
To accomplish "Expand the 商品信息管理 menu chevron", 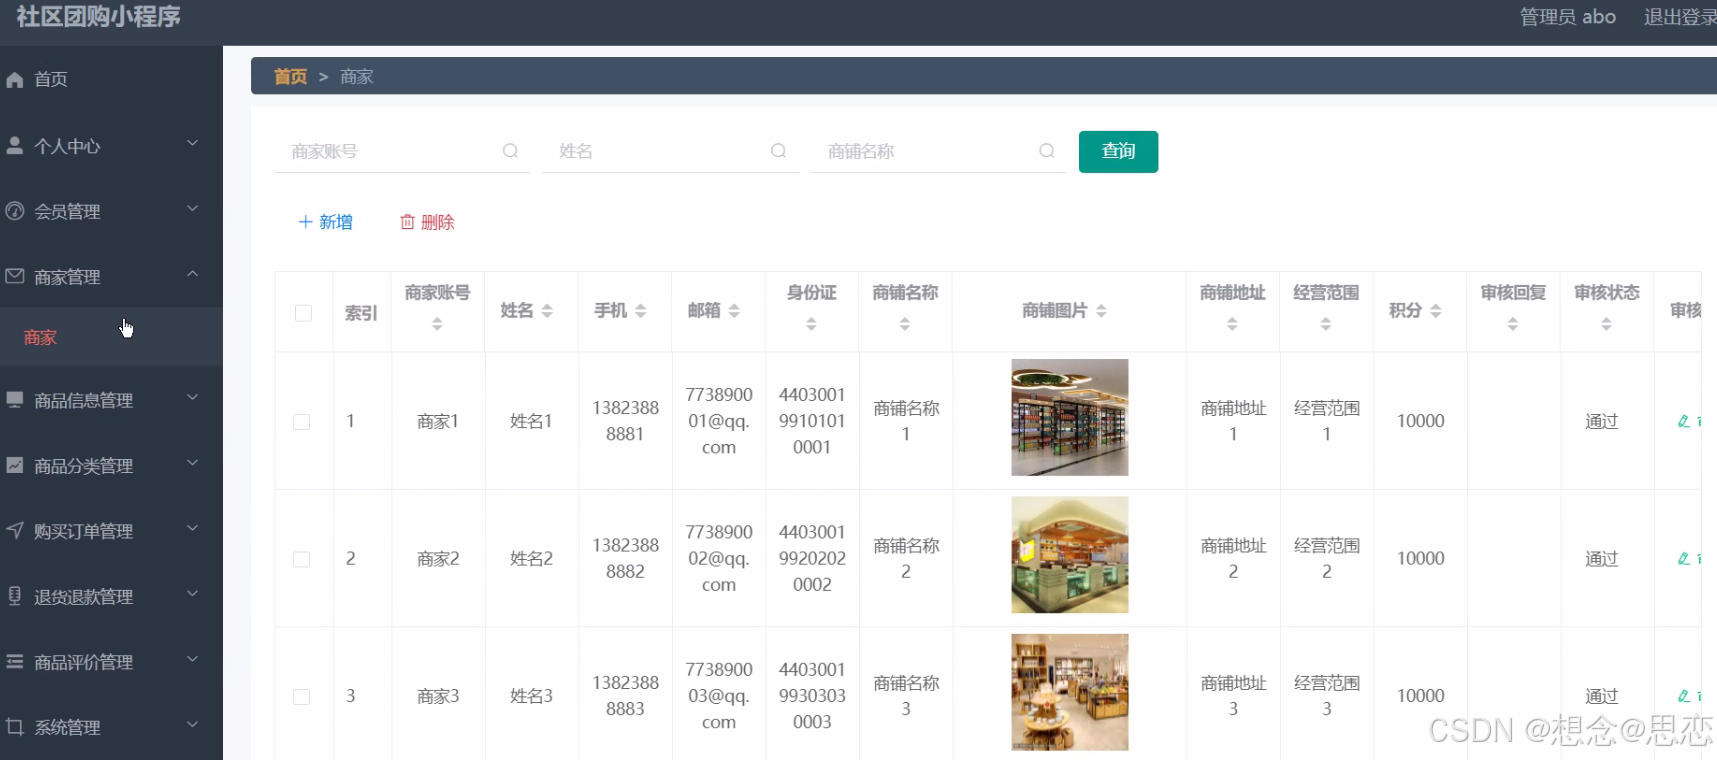I will point(192,398).
